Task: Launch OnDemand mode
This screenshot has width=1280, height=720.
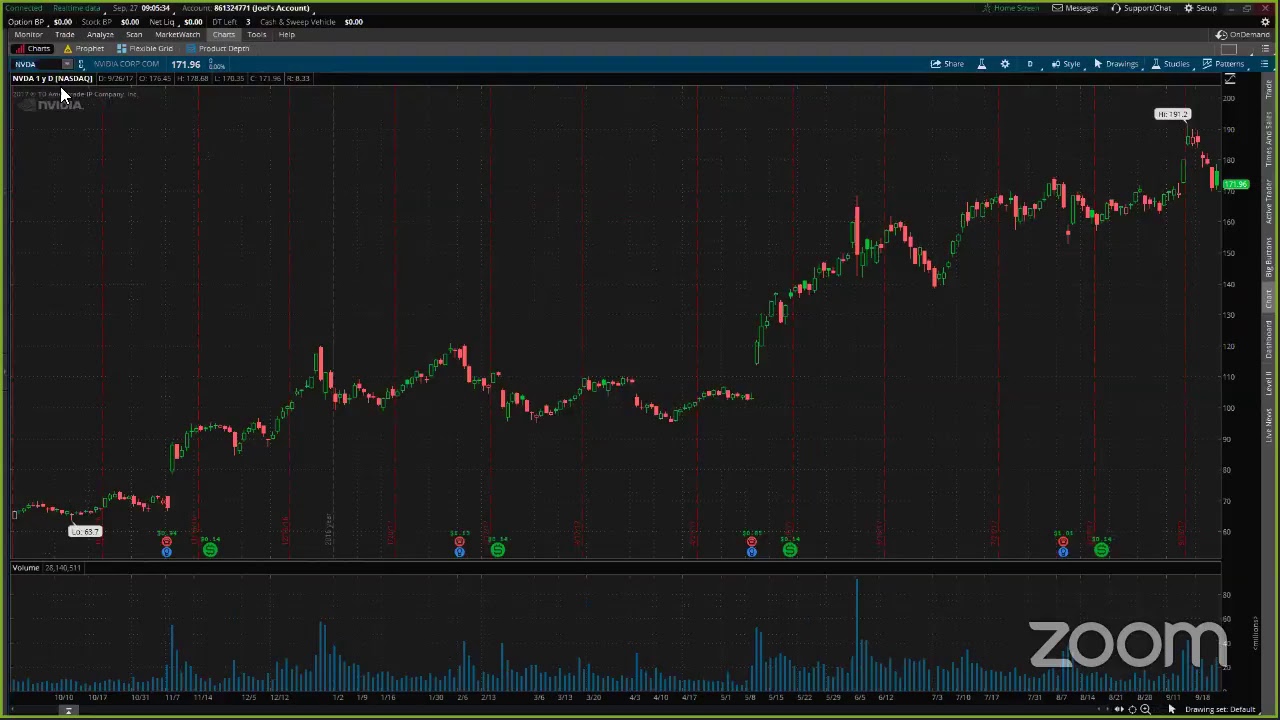Action: pyautogui.click(x=1243, y=35)
